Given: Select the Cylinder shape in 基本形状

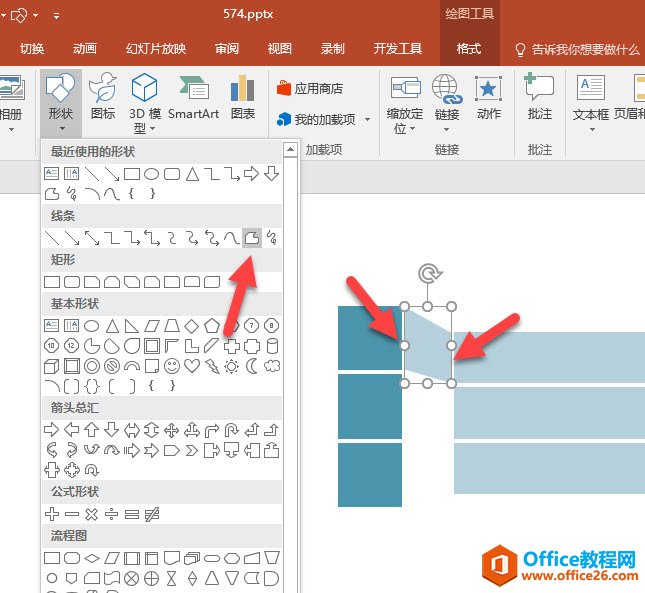Looking at the screenshot, I should tap(272, 346).
